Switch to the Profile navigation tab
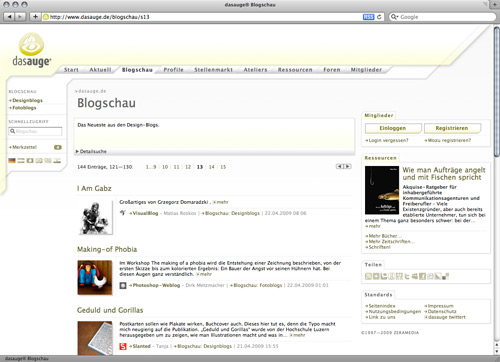The height and width of the screenshot is (362, 500). coord(173,70)
